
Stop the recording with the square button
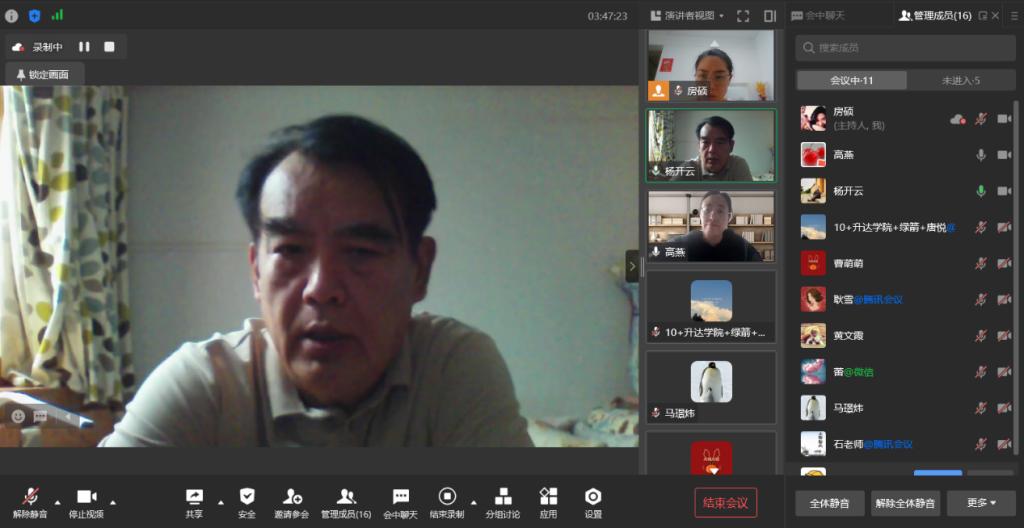[109, 46]
